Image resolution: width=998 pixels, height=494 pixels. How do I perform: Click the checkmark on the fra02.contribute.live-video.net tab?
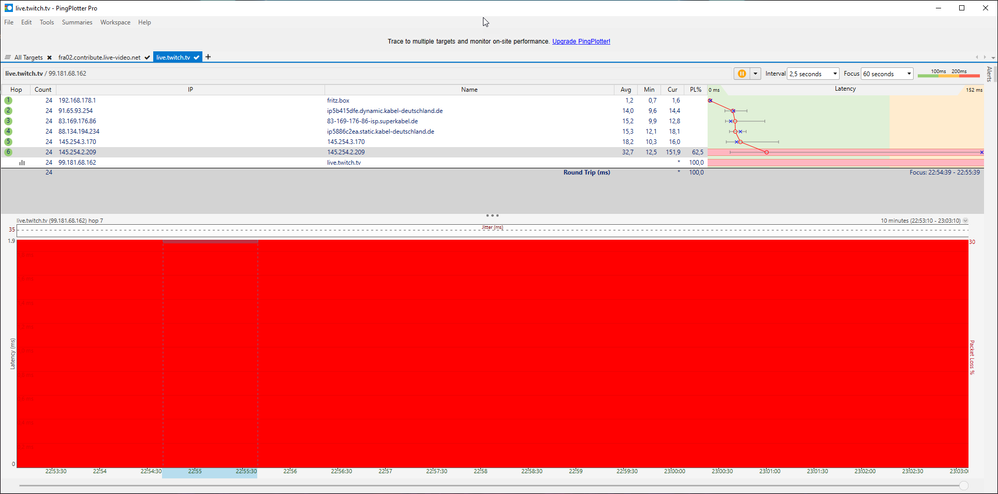tap(147, 57)
